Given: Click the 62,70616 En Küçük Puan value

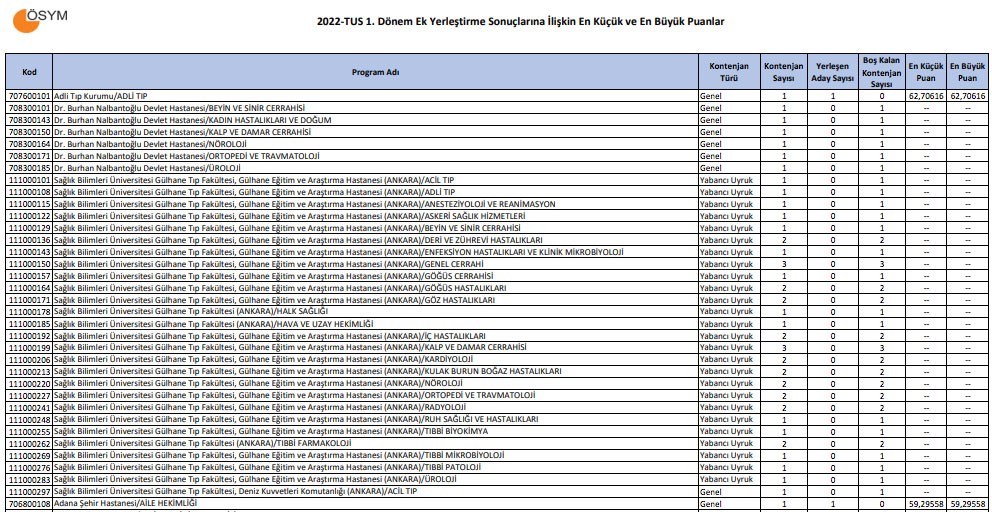Looking at the screenshot, I should (925, 96).
